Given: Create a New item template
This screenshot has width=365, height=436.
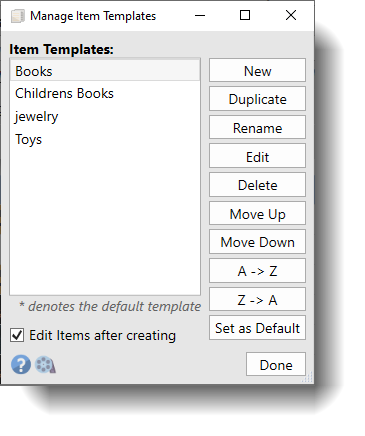Looking at the screenshot, I should point(257,70).
